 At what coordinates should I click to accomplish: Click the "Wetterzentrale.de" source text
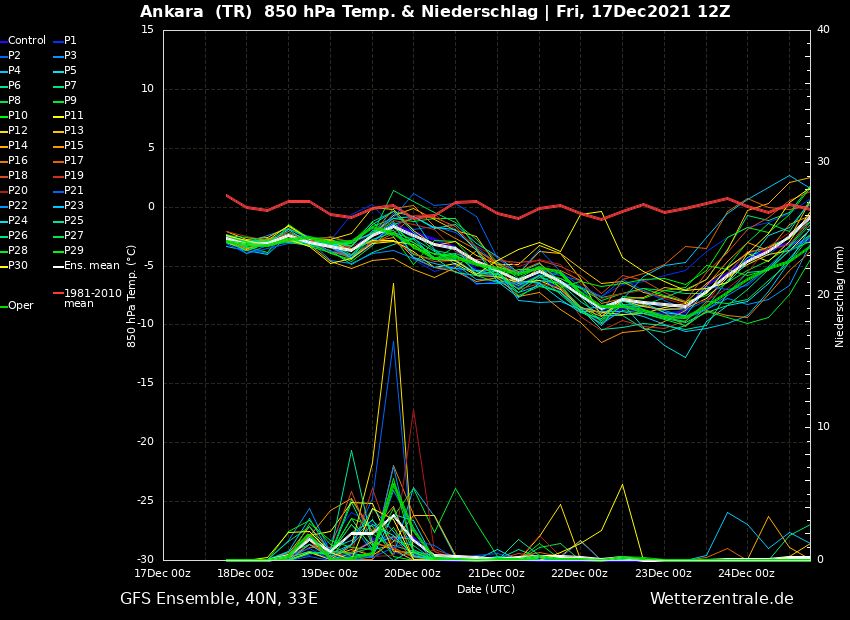click(722, 599)
